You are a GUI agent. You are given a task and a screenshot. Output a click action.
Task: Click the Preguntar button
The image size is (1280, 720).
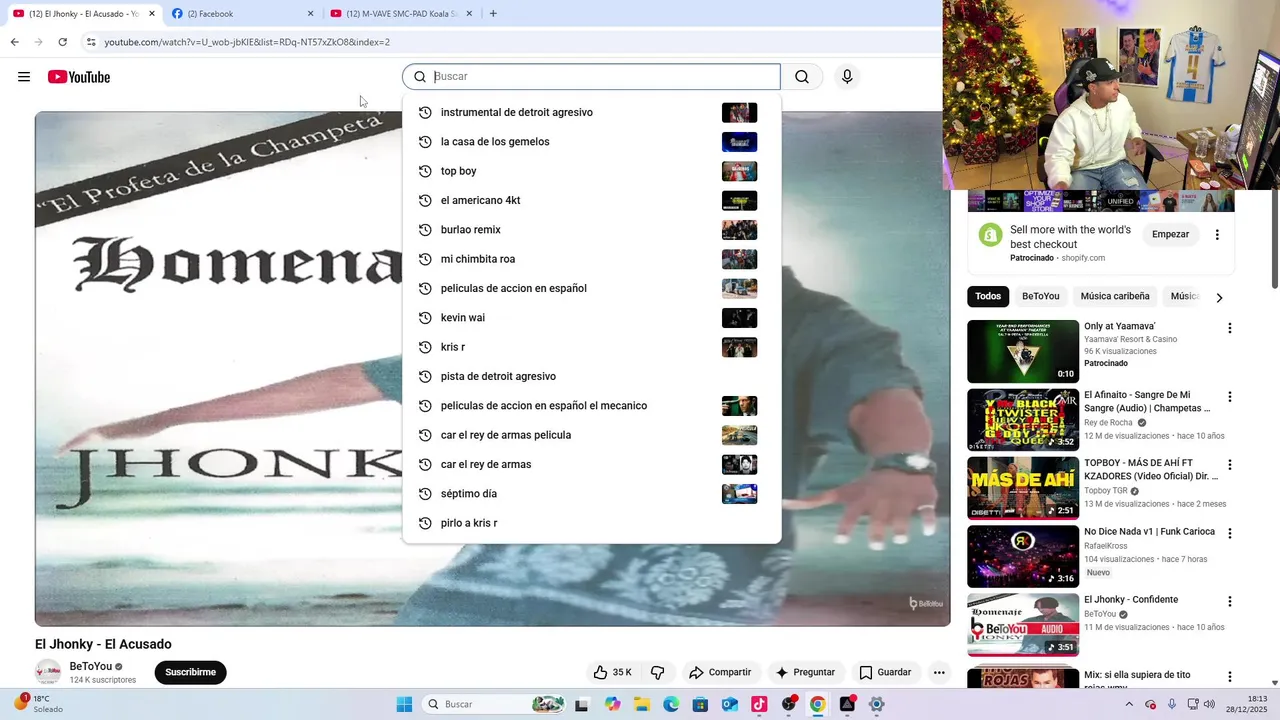[x=805, y=672]
